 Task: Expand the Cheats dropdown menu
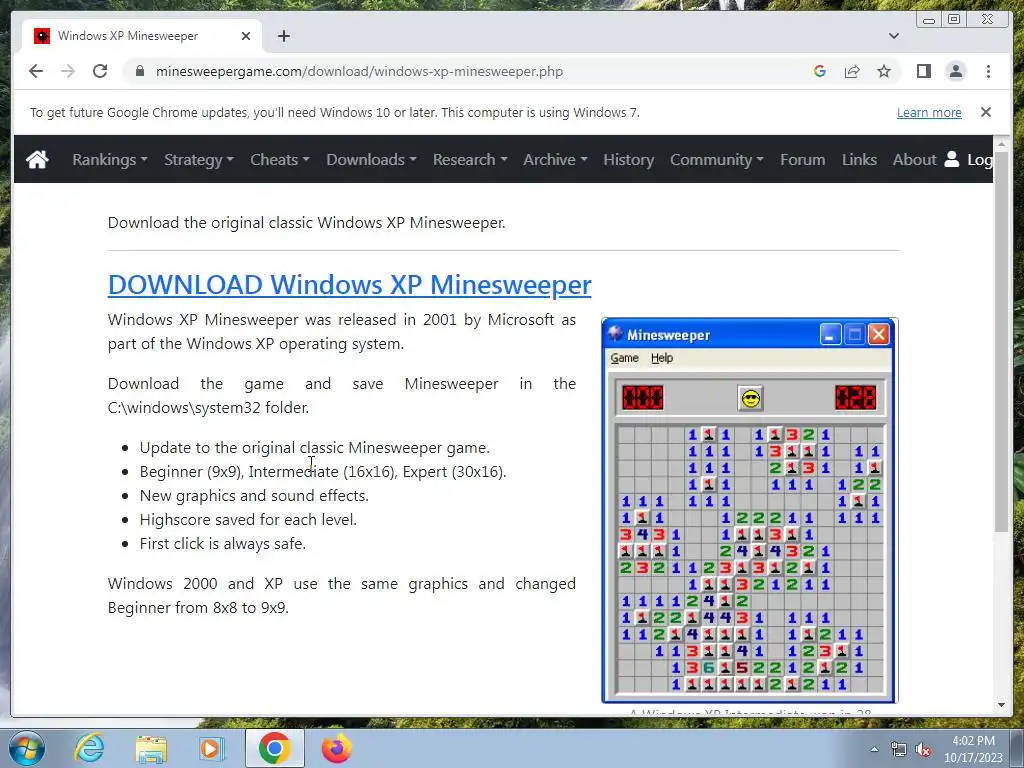click(x=280, y=159)
